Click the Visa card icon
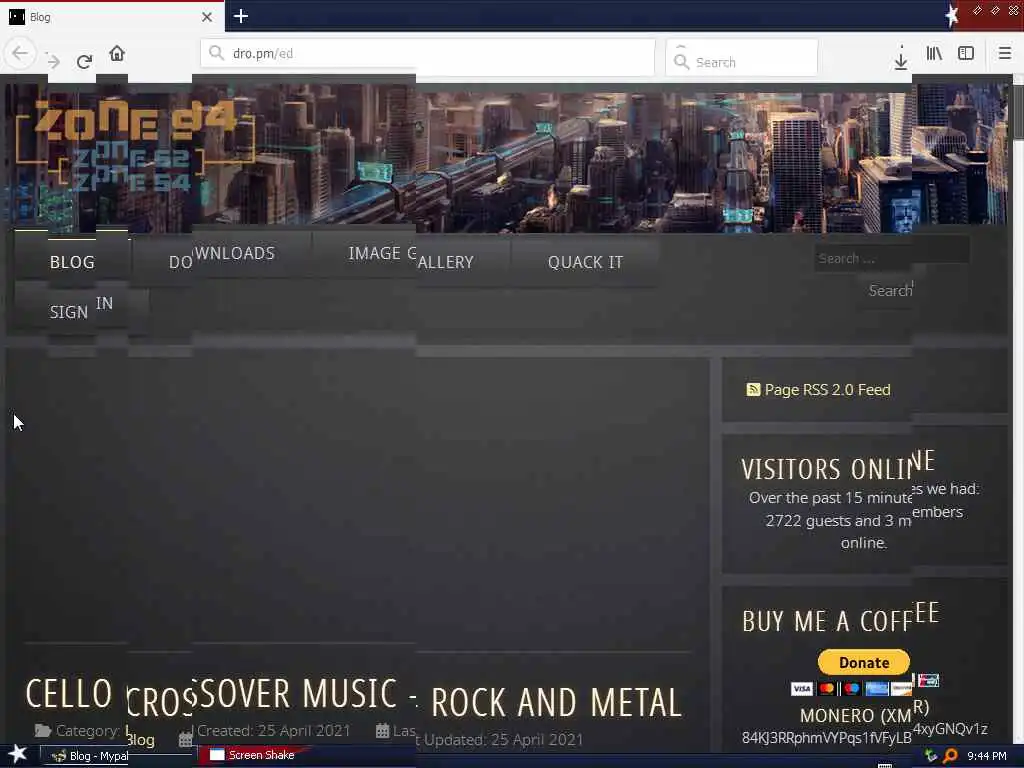 802,689
